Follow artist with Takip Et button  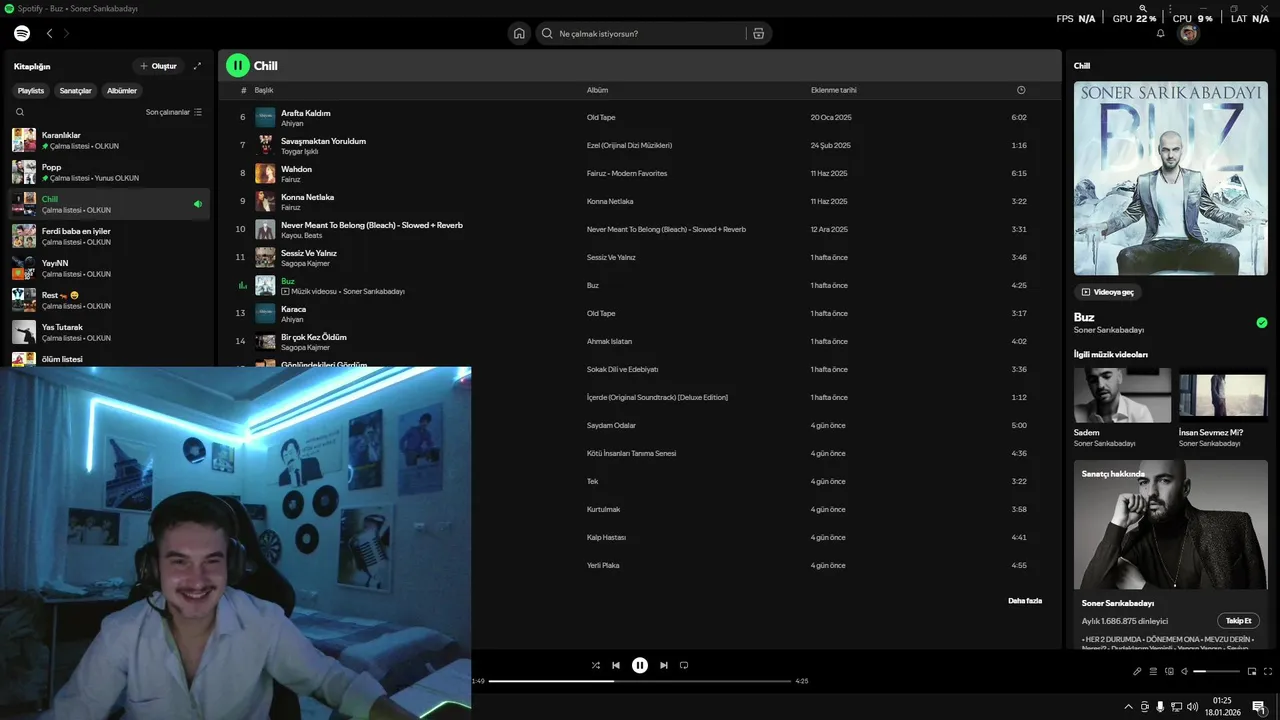1238,621
